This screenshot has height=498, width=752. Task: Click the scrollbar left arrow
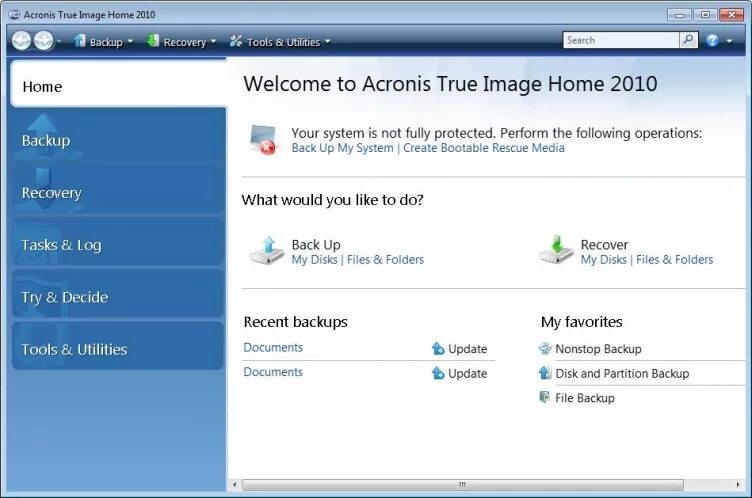click(235, 485)
